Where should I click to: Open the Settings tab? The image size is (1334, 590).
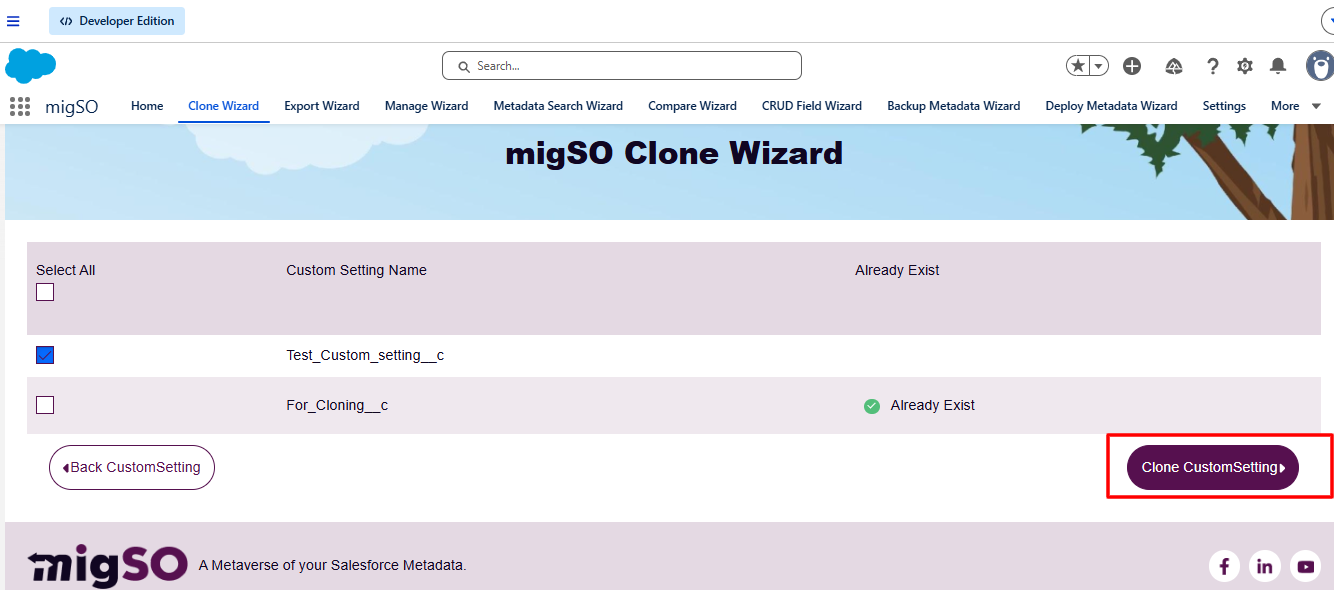(x=1224, y=106)
